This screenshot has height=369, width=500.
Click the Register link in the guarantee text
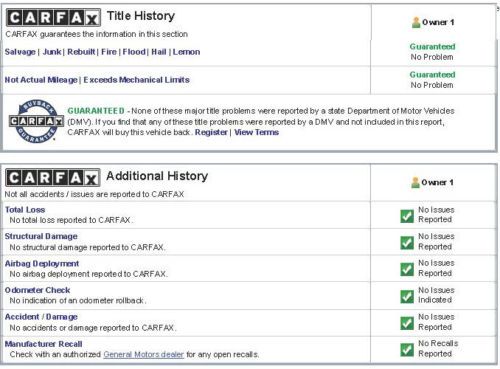[x=211, y=132]
